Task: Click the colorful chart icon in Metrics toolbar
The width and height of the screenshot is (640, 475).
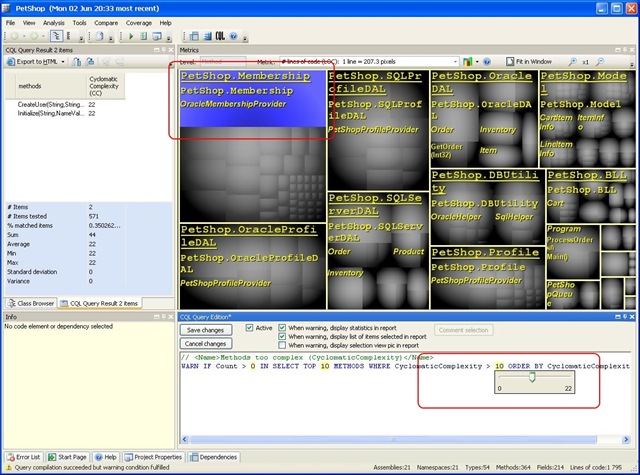Action: coord(467,62)
